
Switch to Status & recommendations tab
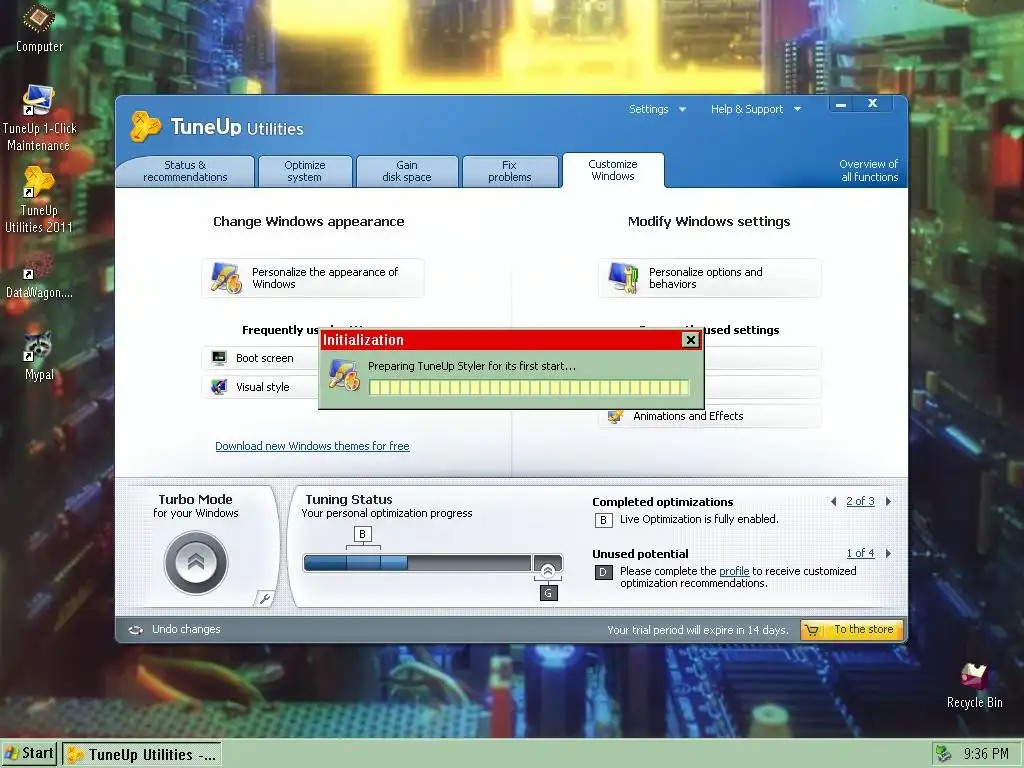185,171
